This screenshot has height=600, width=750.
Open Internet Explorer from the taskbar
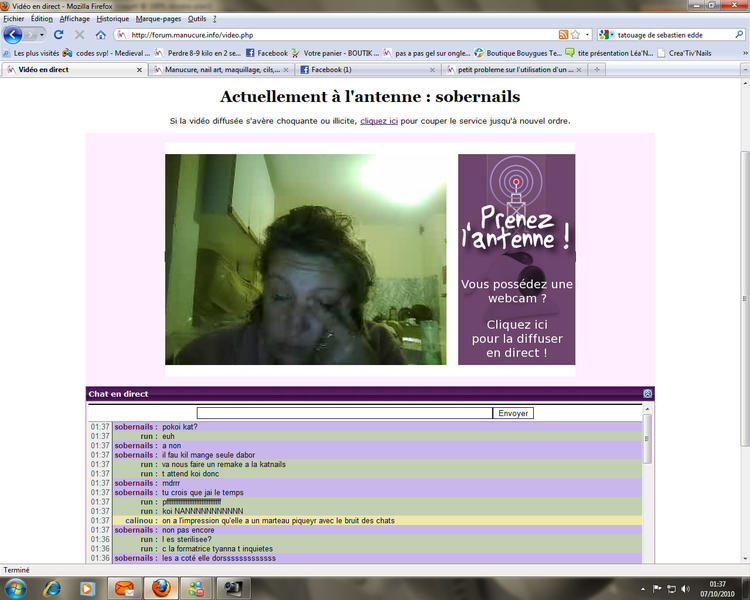pyautogui.click(x=51, y=587)
